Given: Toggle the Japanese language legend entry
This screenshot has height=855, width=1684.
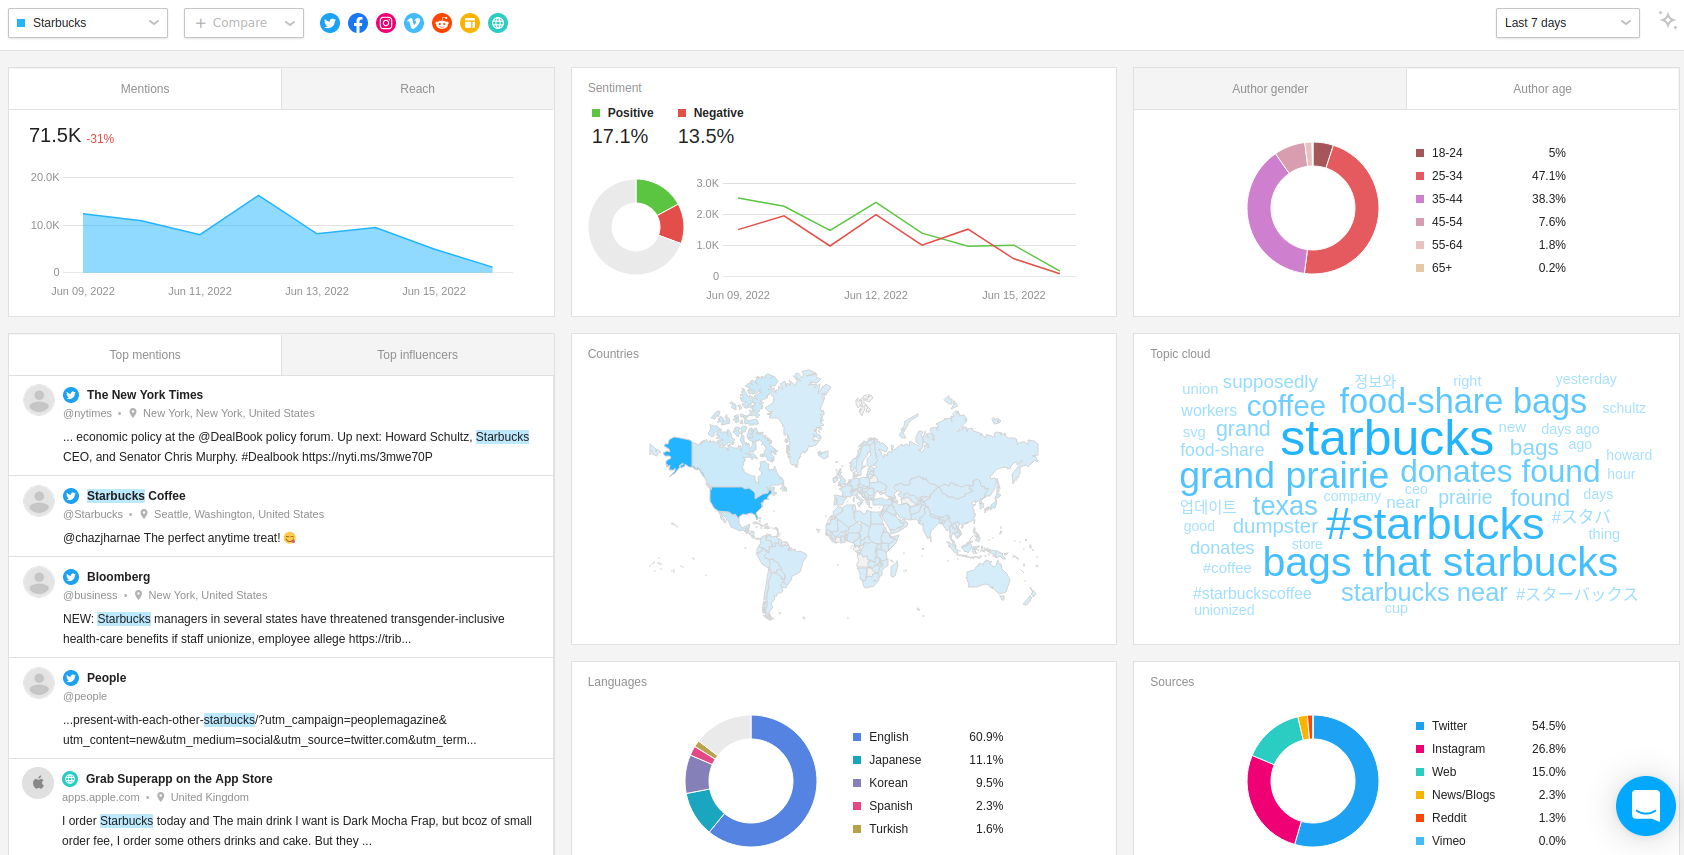Looking at the screenshot, I should point(928,760).
